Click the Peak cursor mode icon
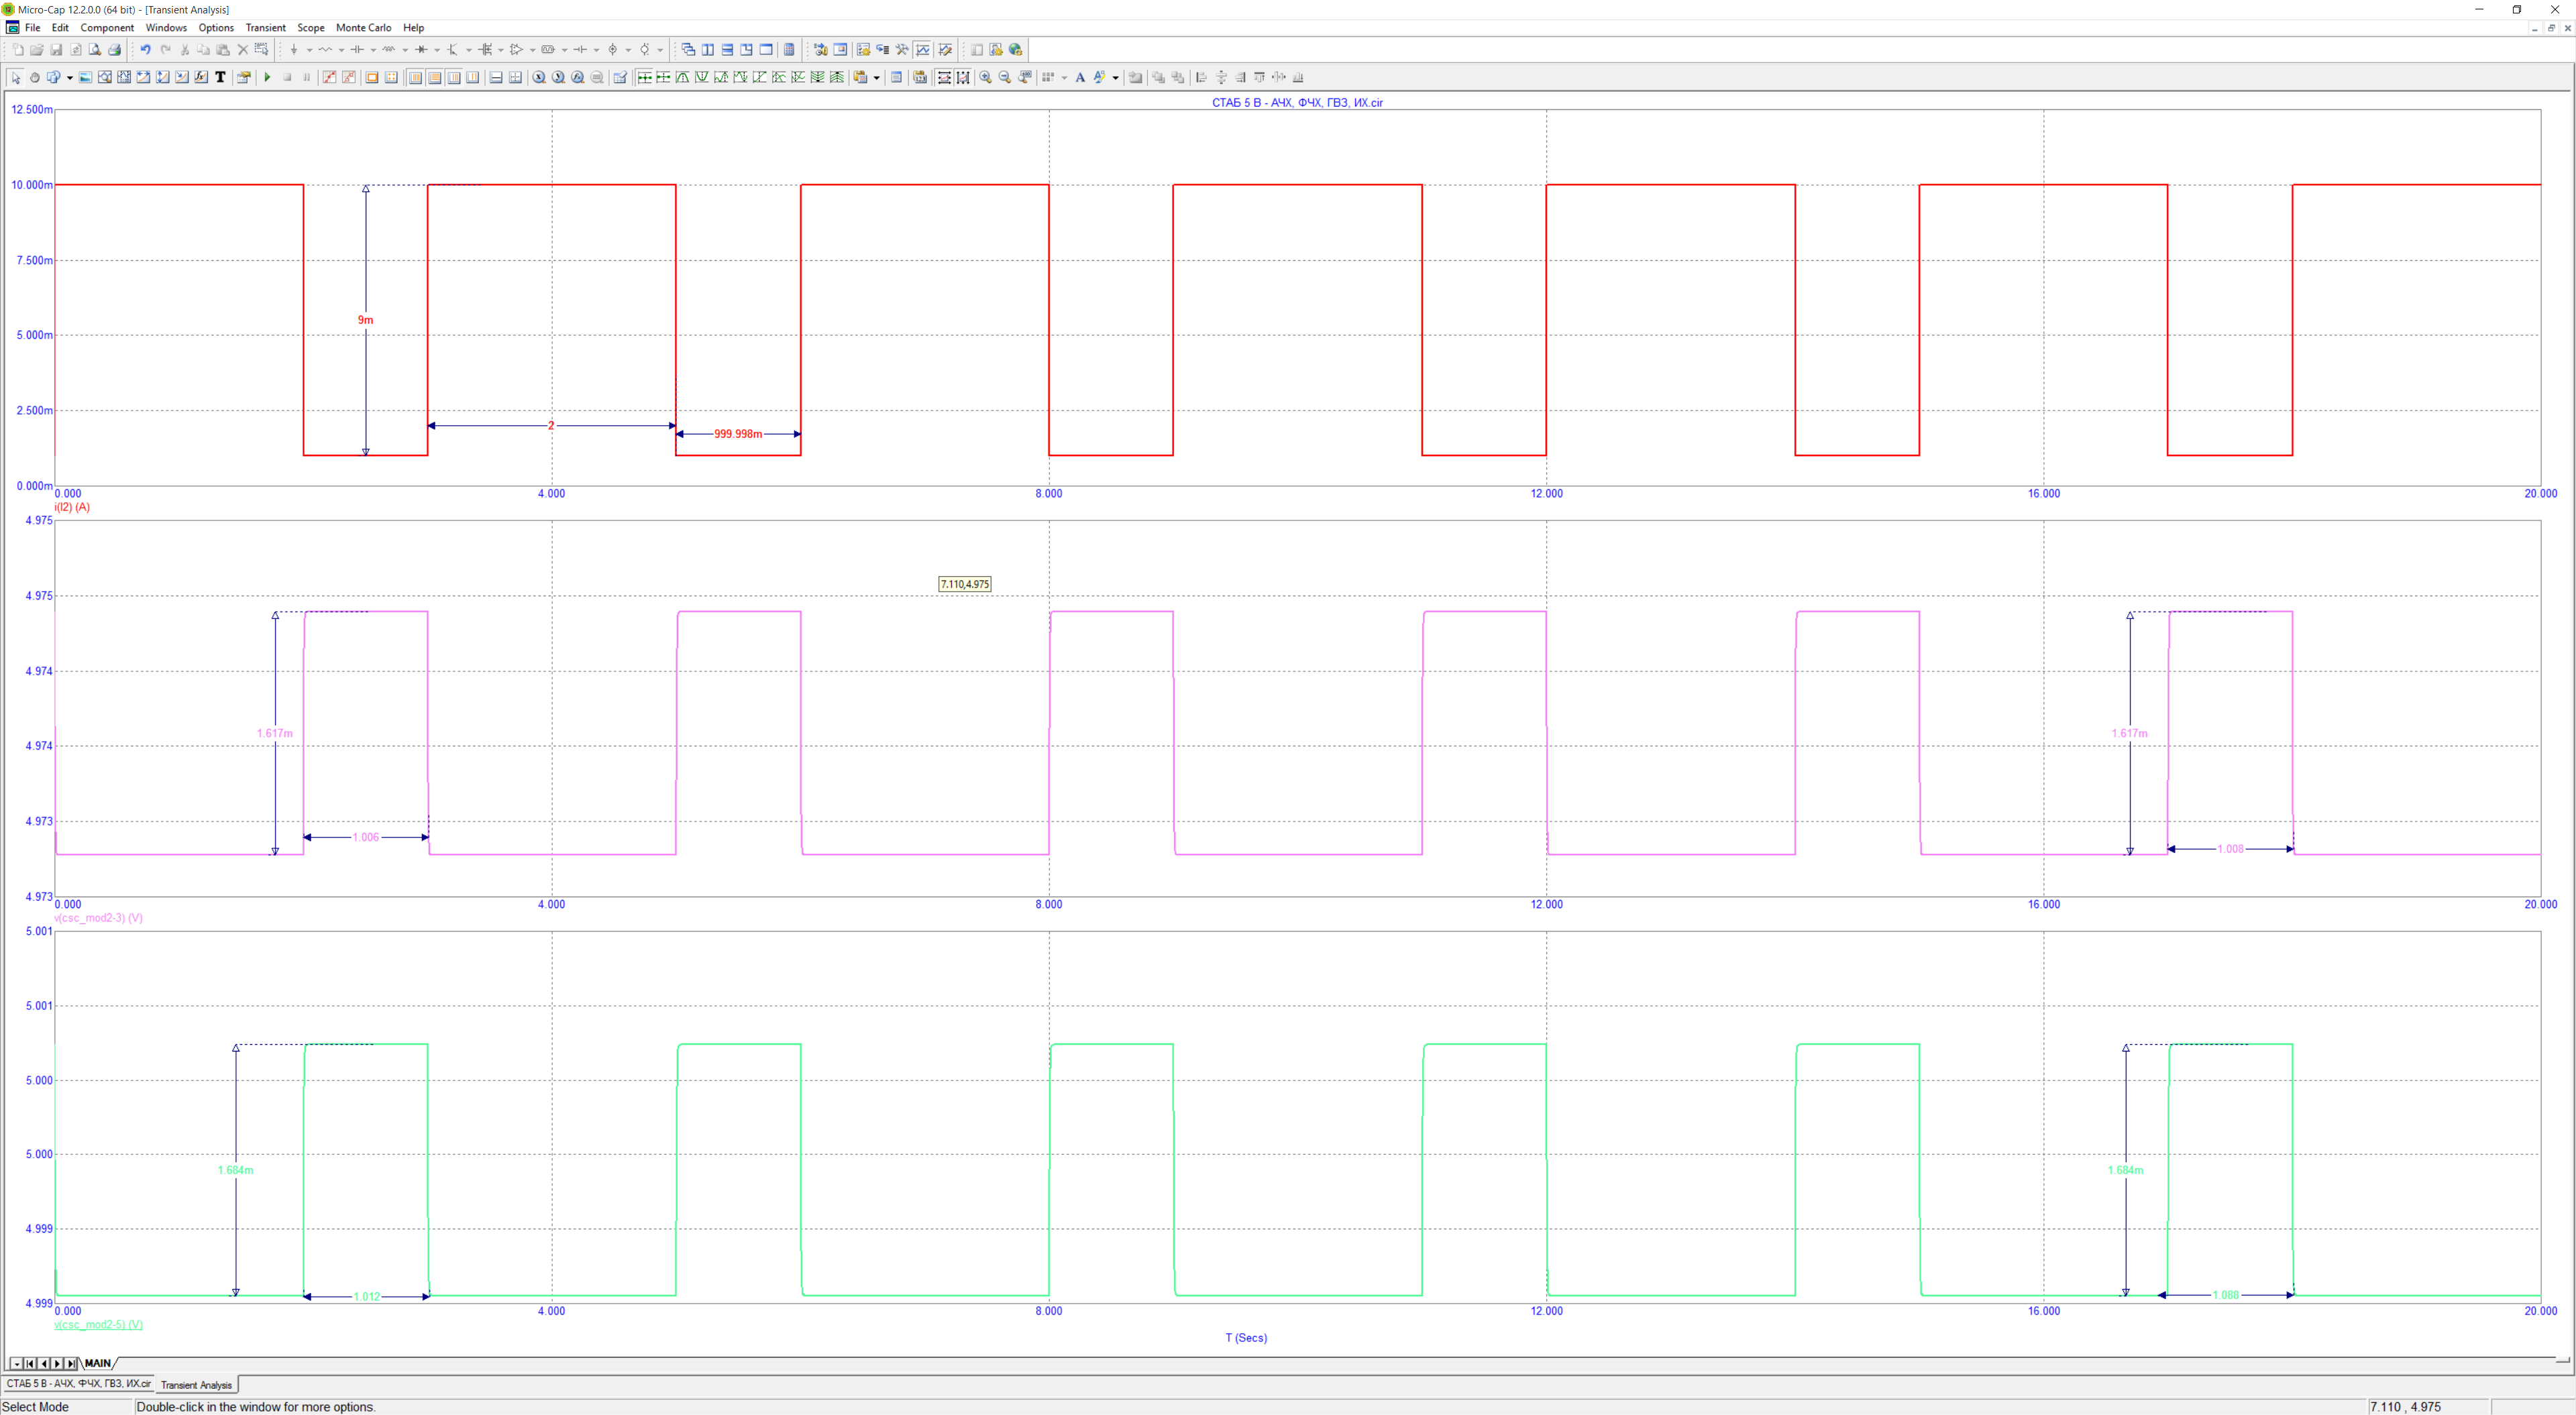Screen dimensions: 2576x1415 pos(683,77)
